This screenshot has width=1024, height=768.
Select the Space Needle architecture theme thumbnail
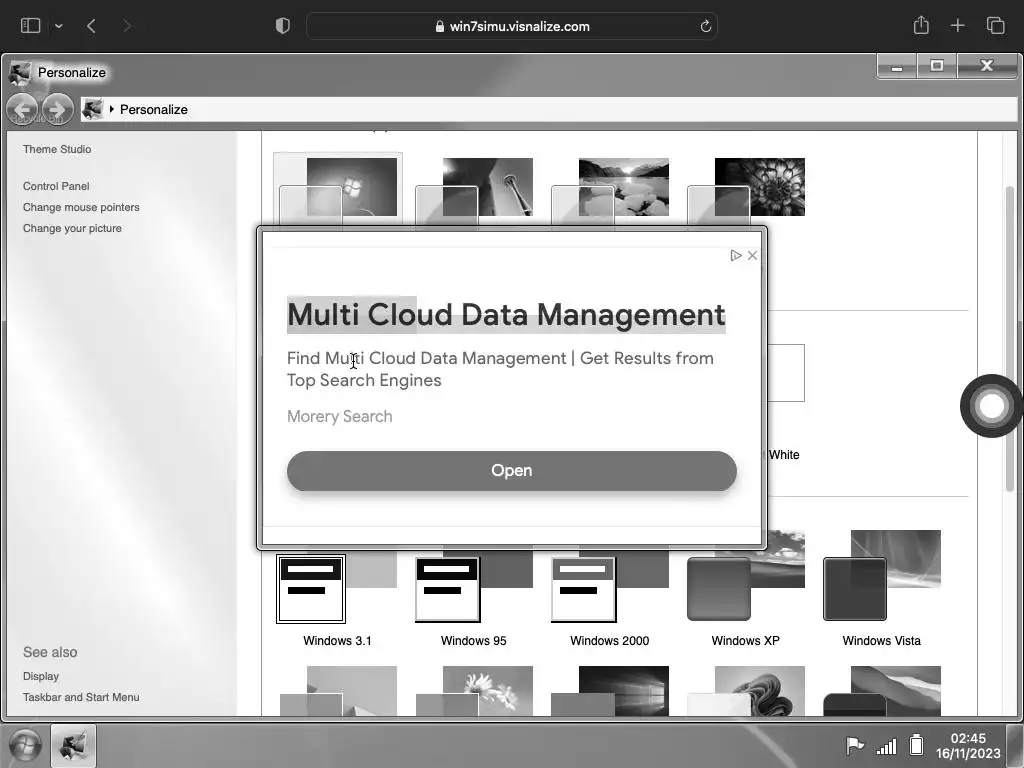(x=473, y=191)
